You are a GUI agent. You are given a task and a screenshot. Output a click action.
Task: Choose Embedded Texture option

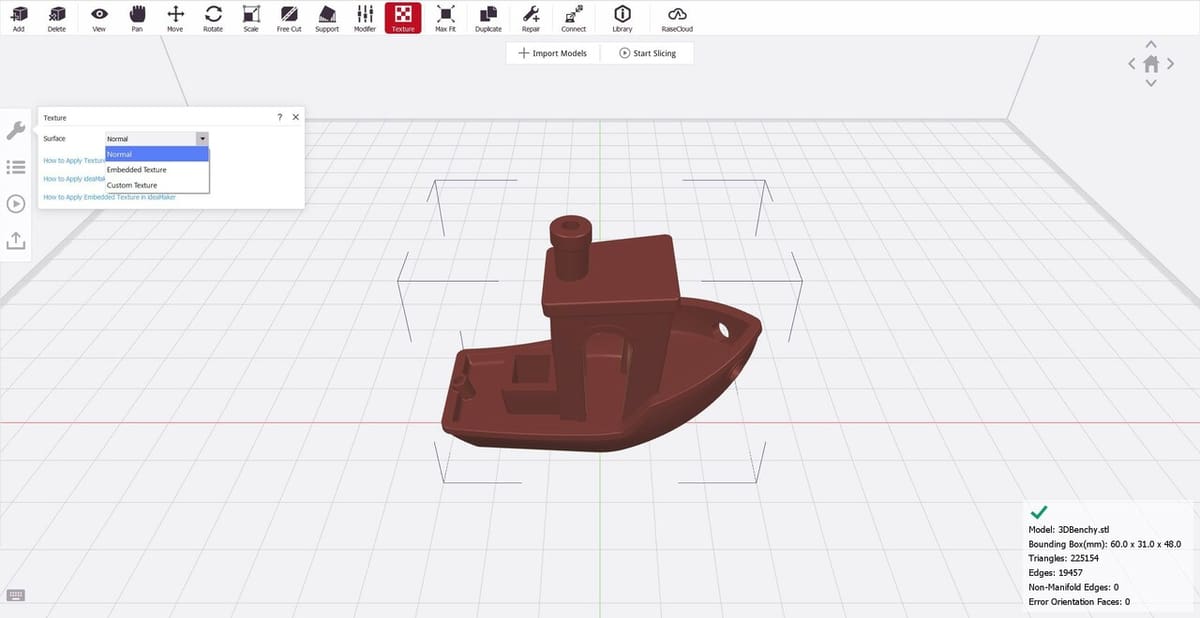(157, 170)
